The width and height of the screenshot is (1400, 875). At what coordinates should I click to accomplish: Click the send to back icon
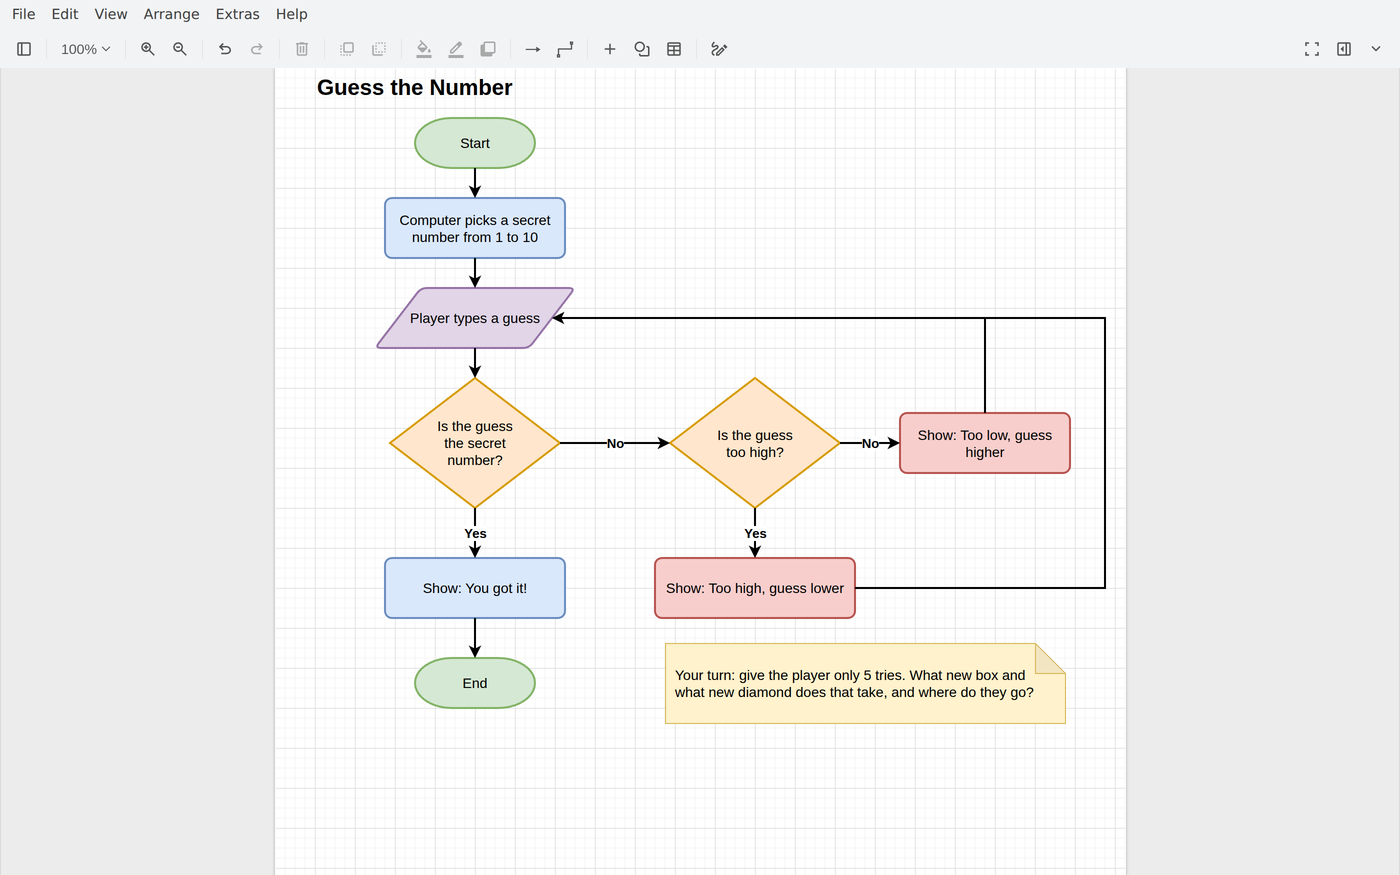click(379, 49)
